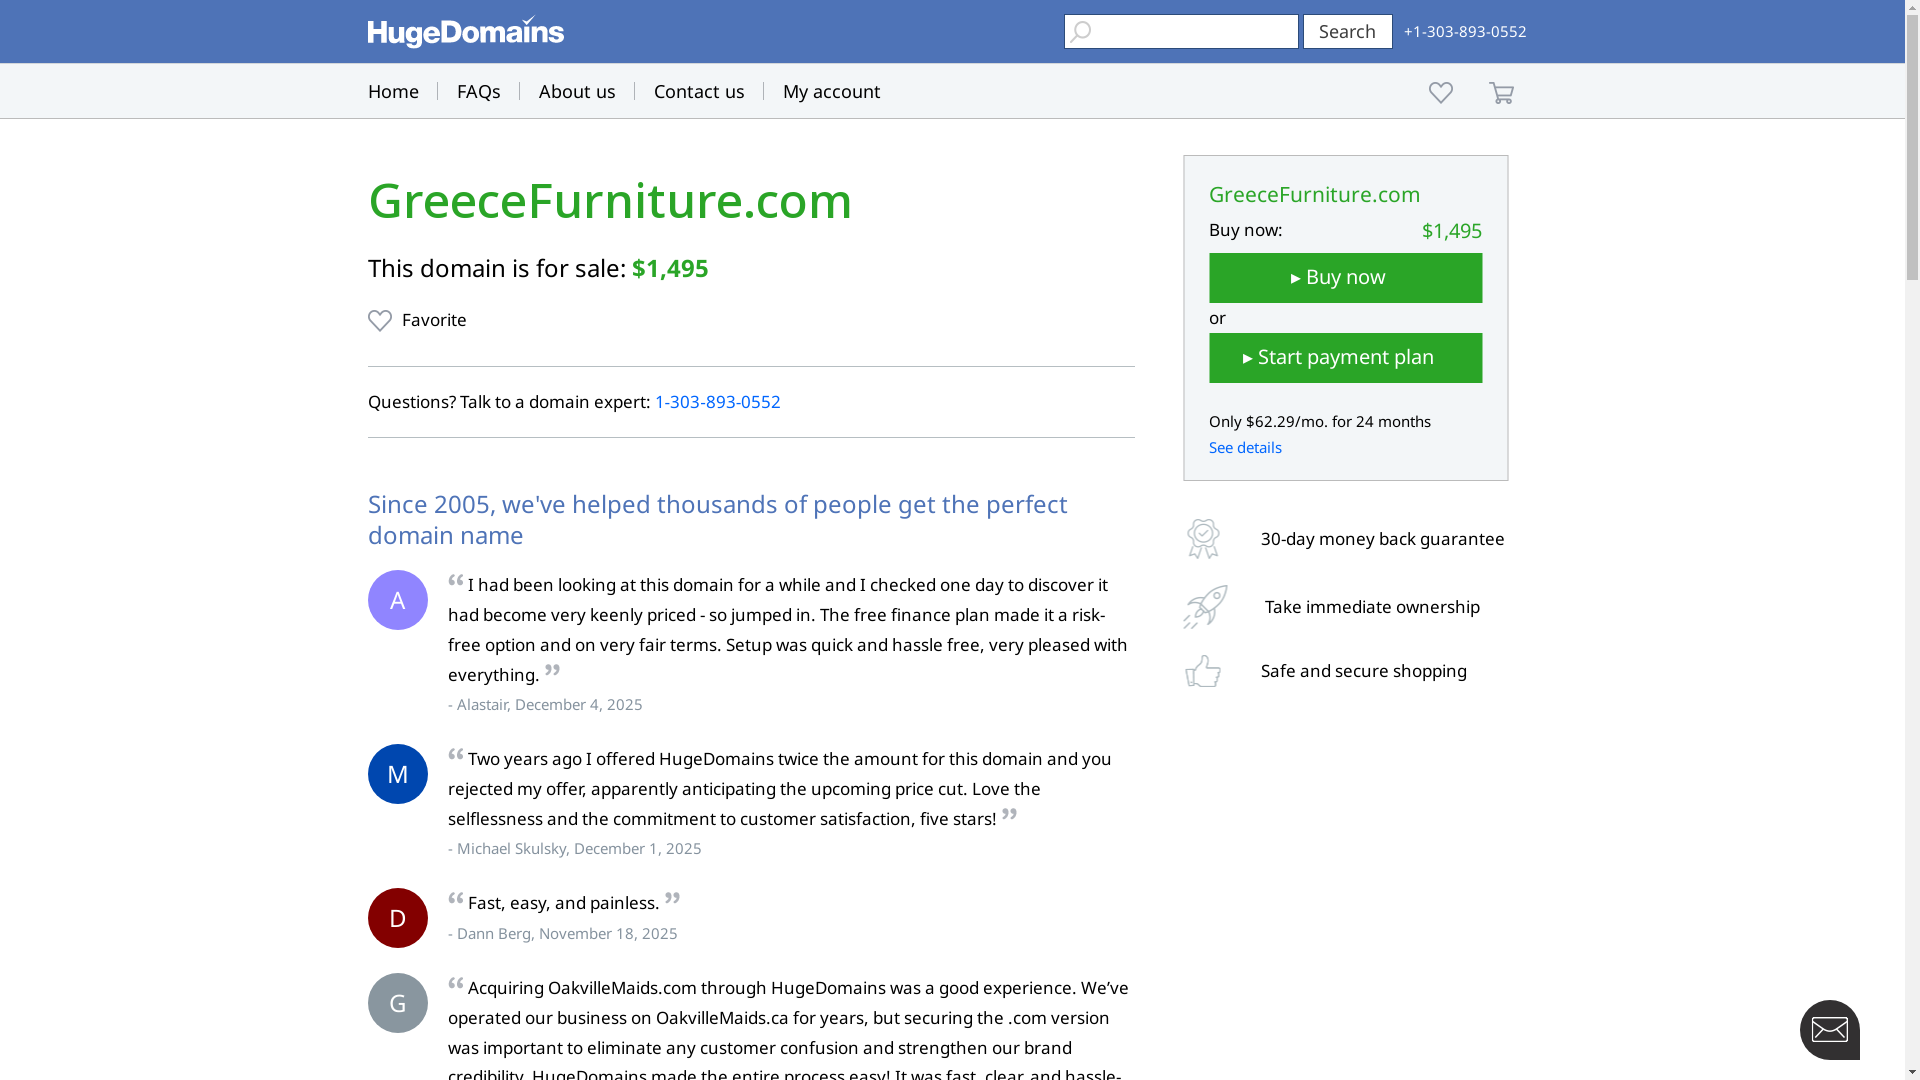Viewport: 1920px width, 1080px height.
Task: Open the shopping cart icon
Action: 1501,93
